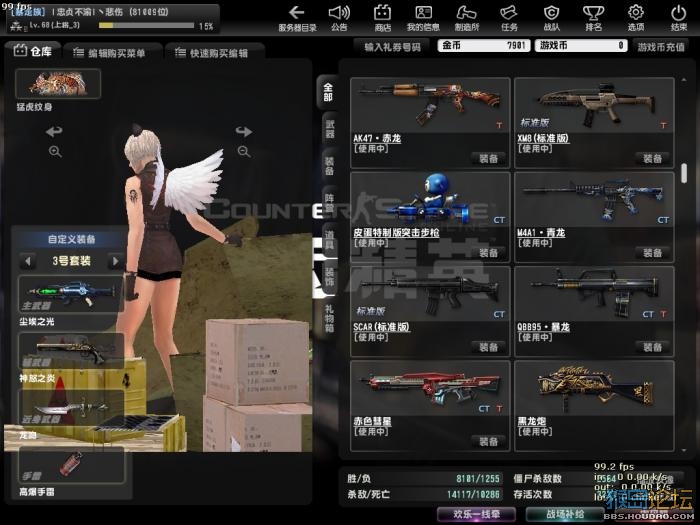Viewport: 700px width, 525px height.
Task: Rotate character right with curved arrow
Action: click(244, 131)
